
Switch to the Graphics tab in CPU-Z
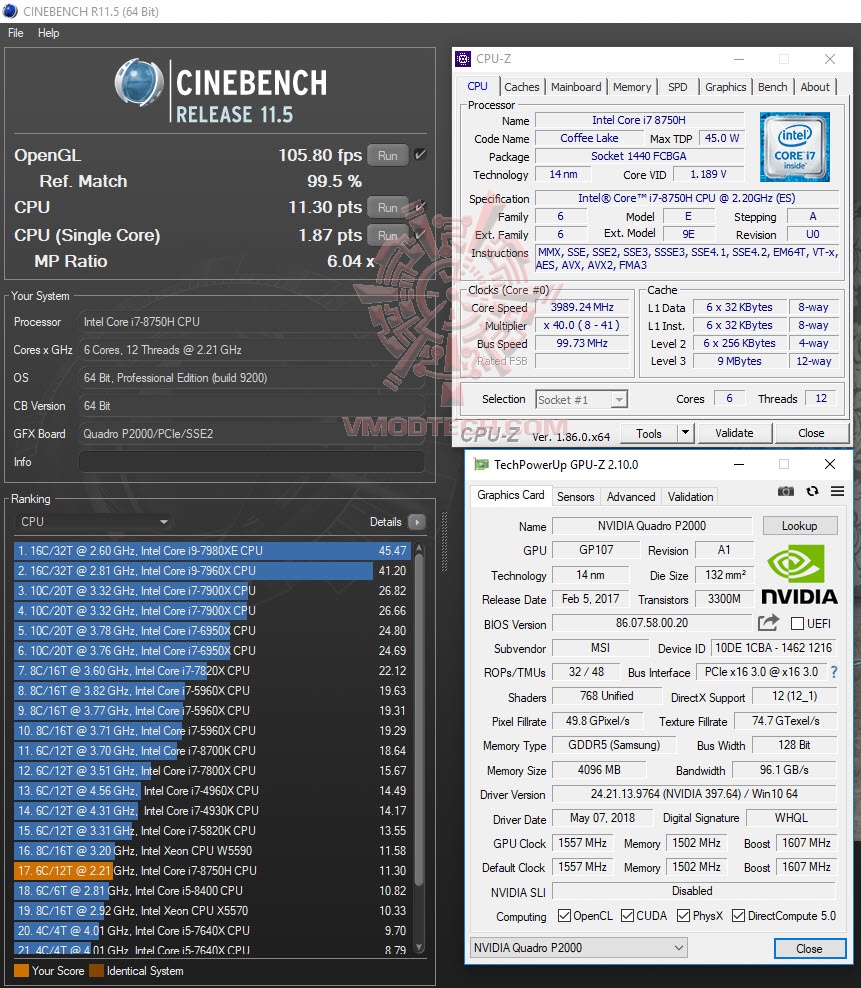tap(725, 87)
